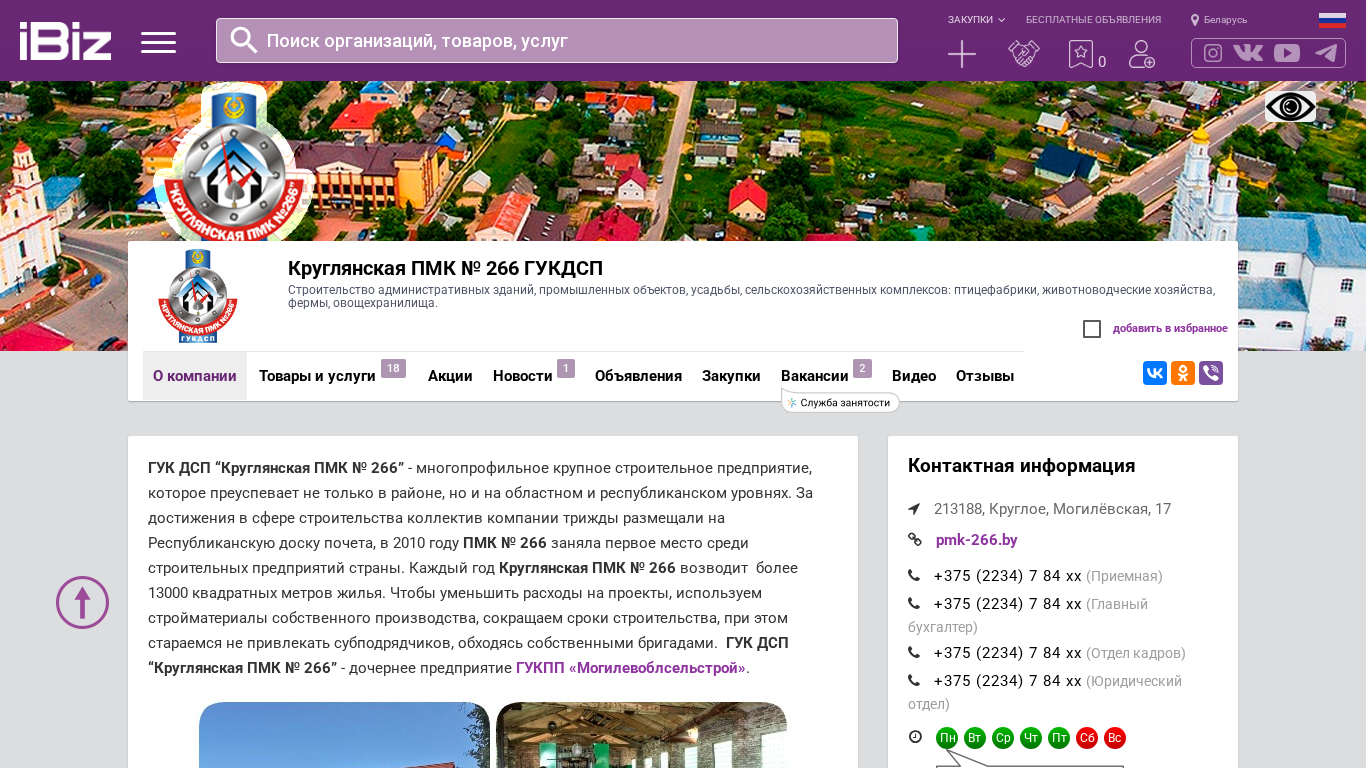Viewport: 1366px width, 768px height.
Task: Reveal the Приемная phone number
Action: point(1007,576)
